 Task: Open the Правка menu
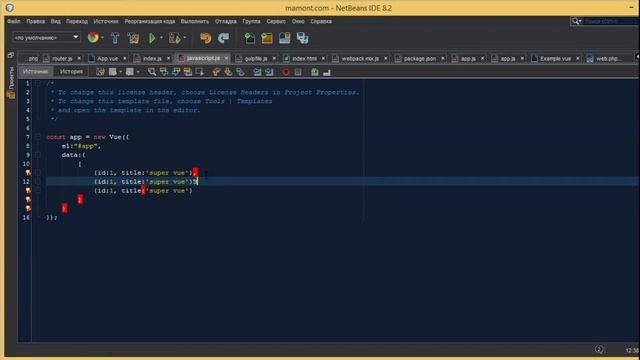point(36,21)
